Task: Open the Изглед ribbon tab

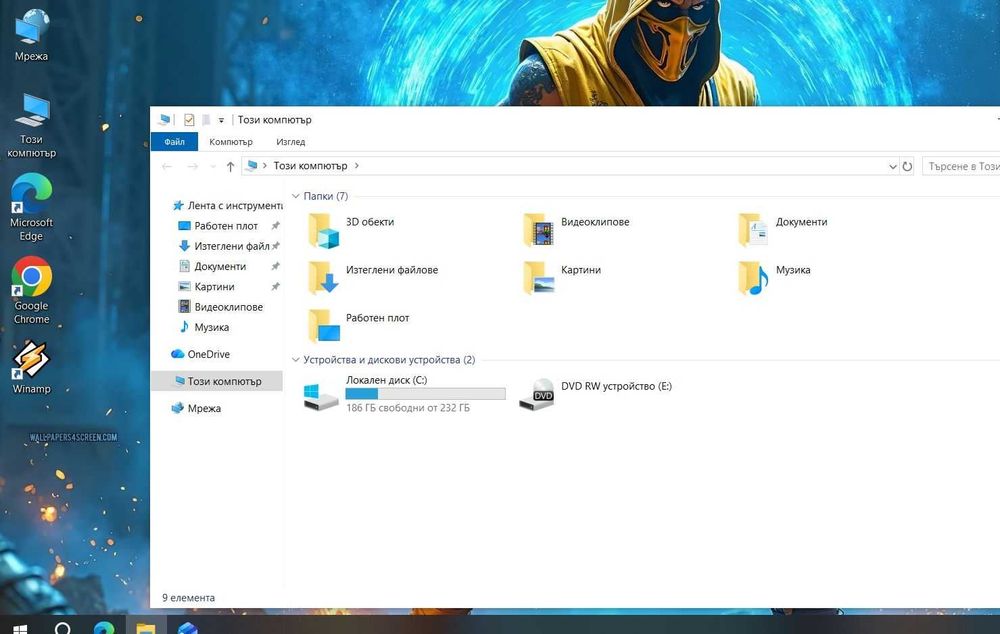Action: 291,142
